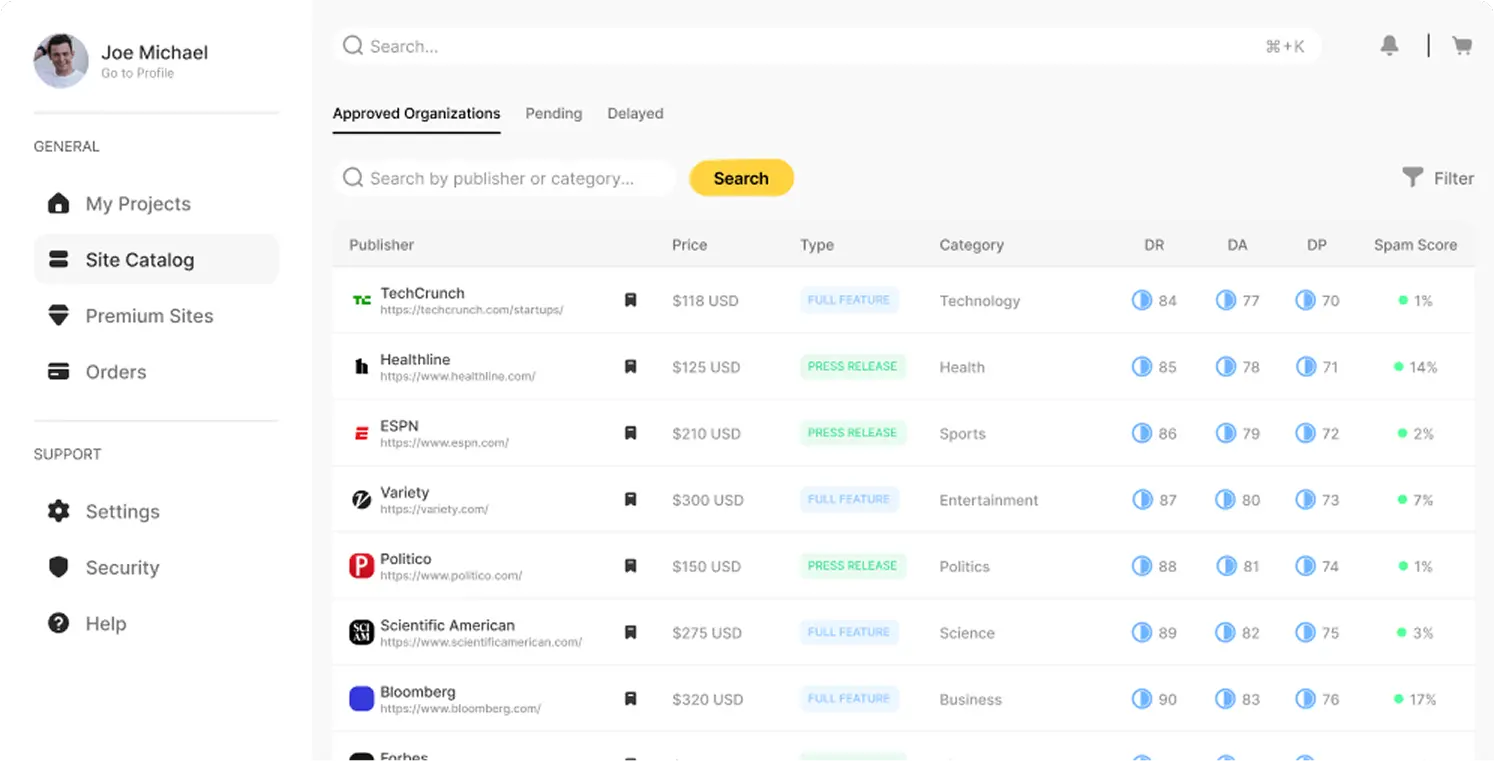
Task: Bookmark the Politico row
Action: pyautogui.click(x=630, y=566)
